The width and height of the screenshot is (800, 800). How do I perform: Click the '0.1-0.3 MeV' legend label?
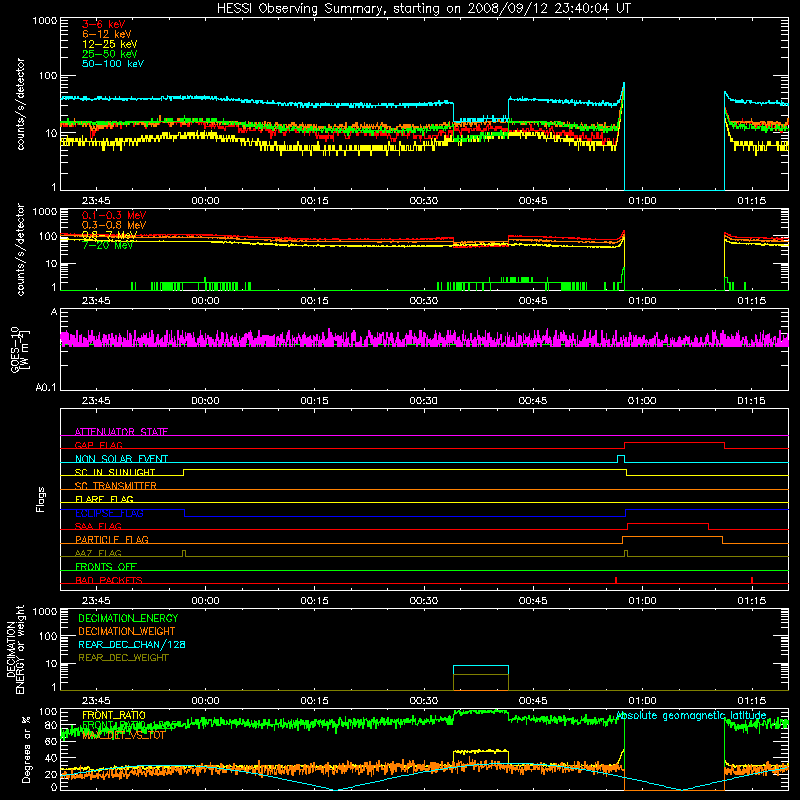114,215
